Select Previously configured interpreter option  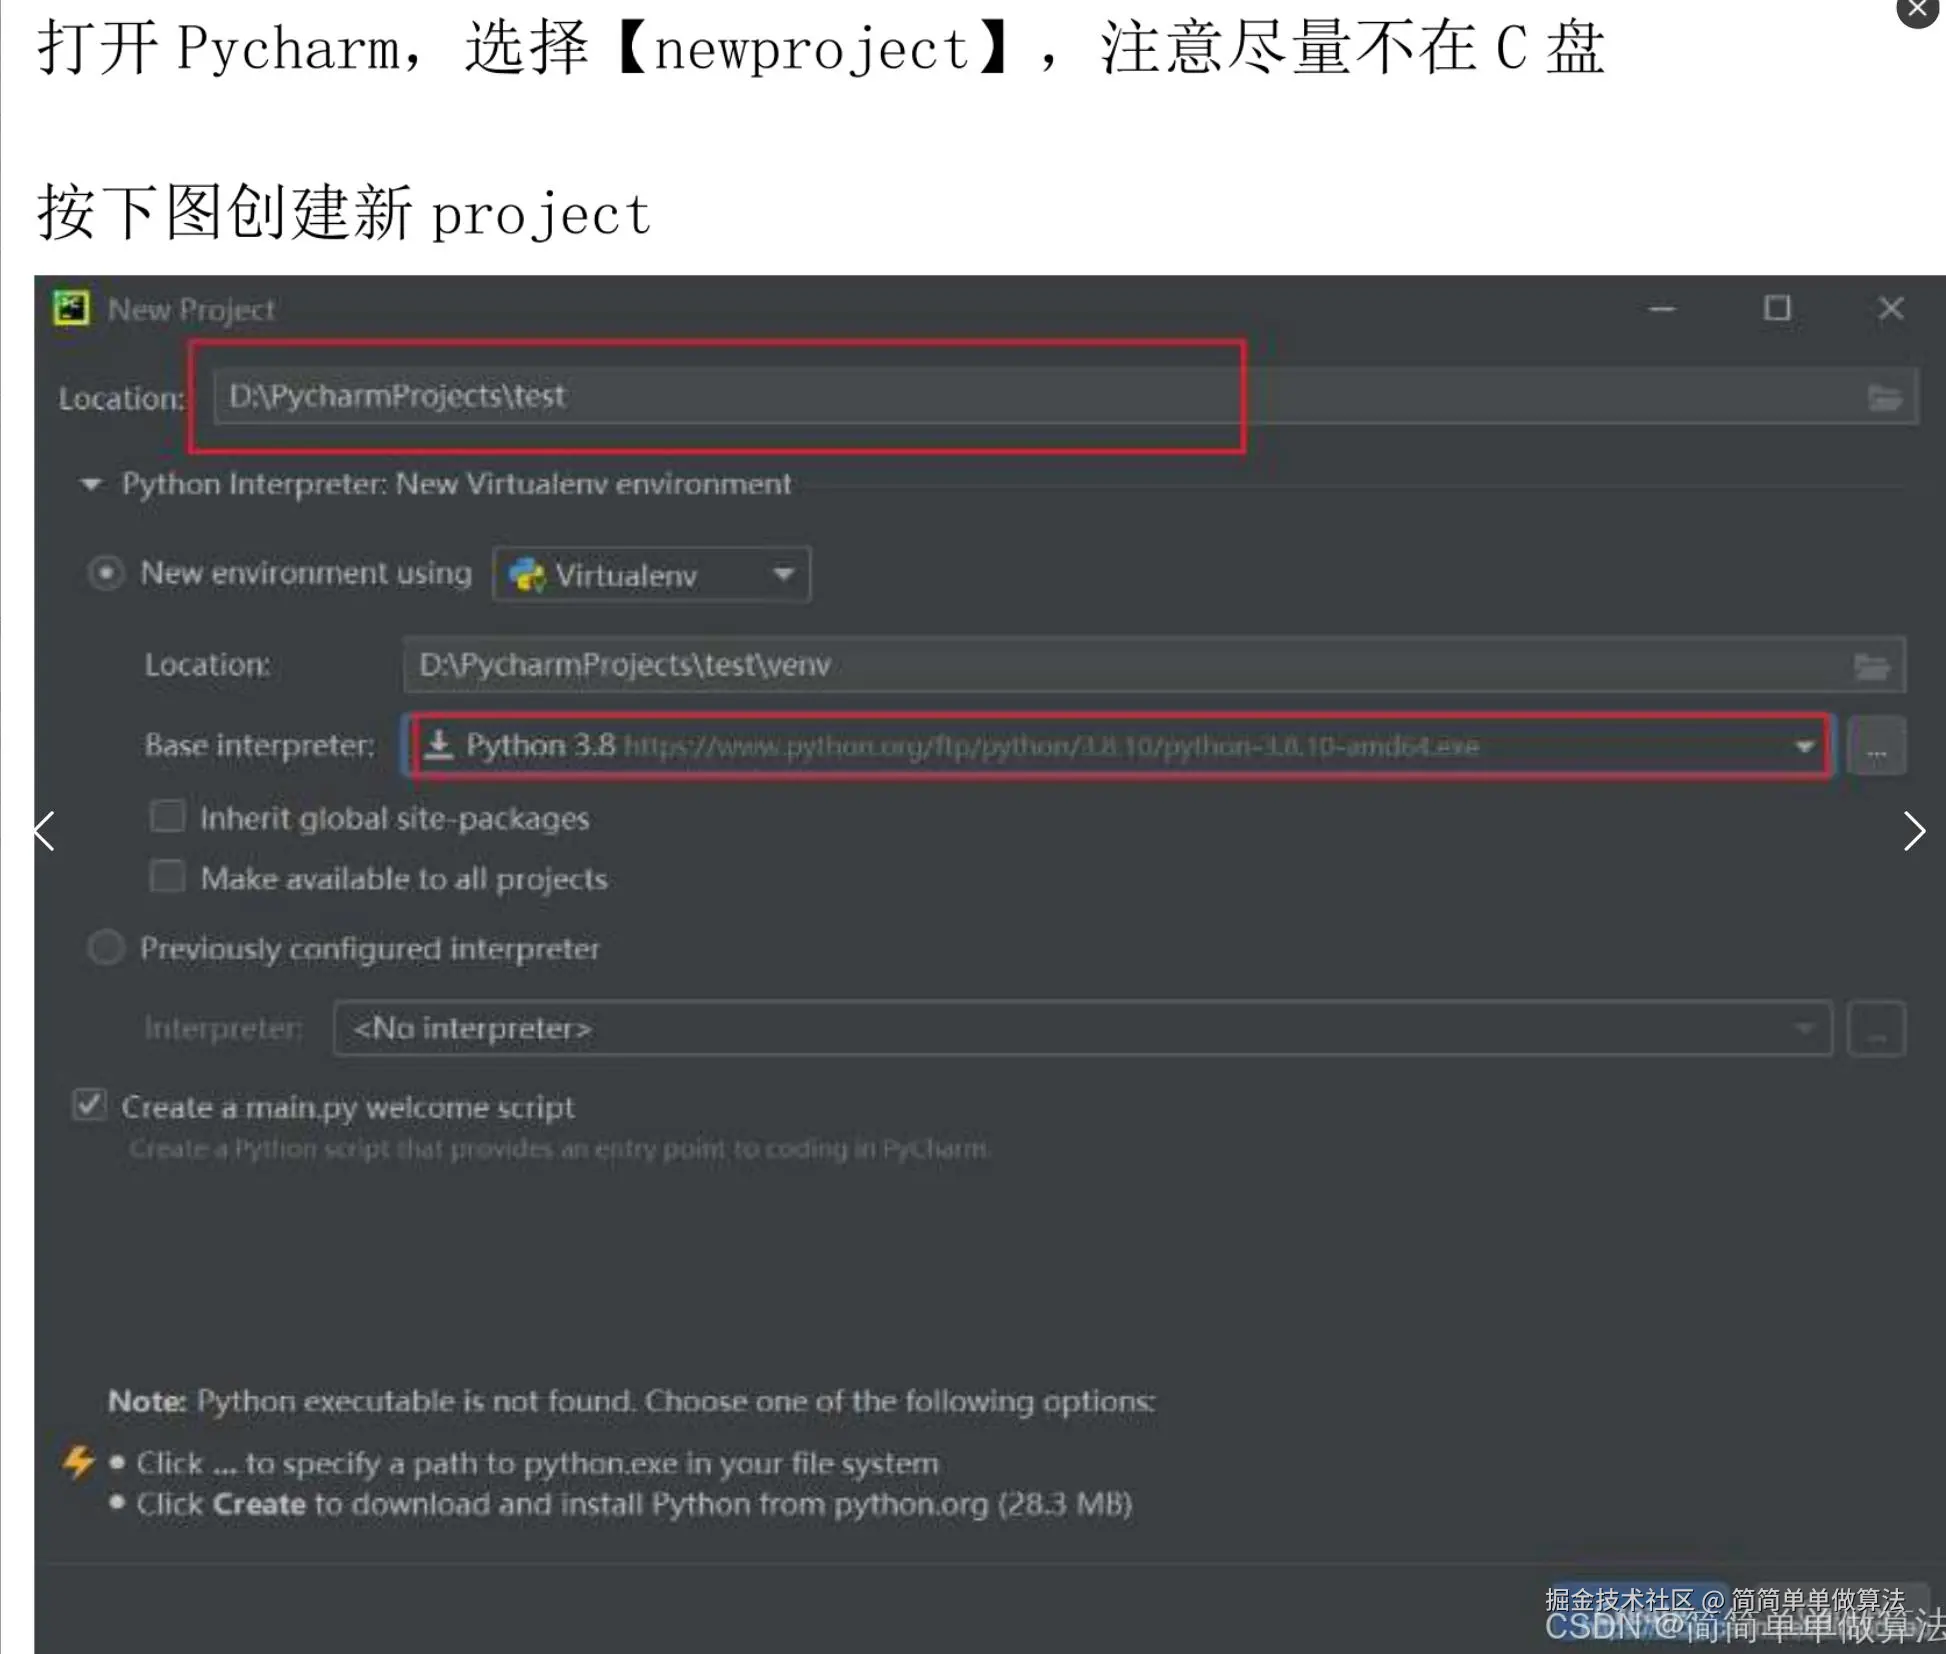point(106,948)
